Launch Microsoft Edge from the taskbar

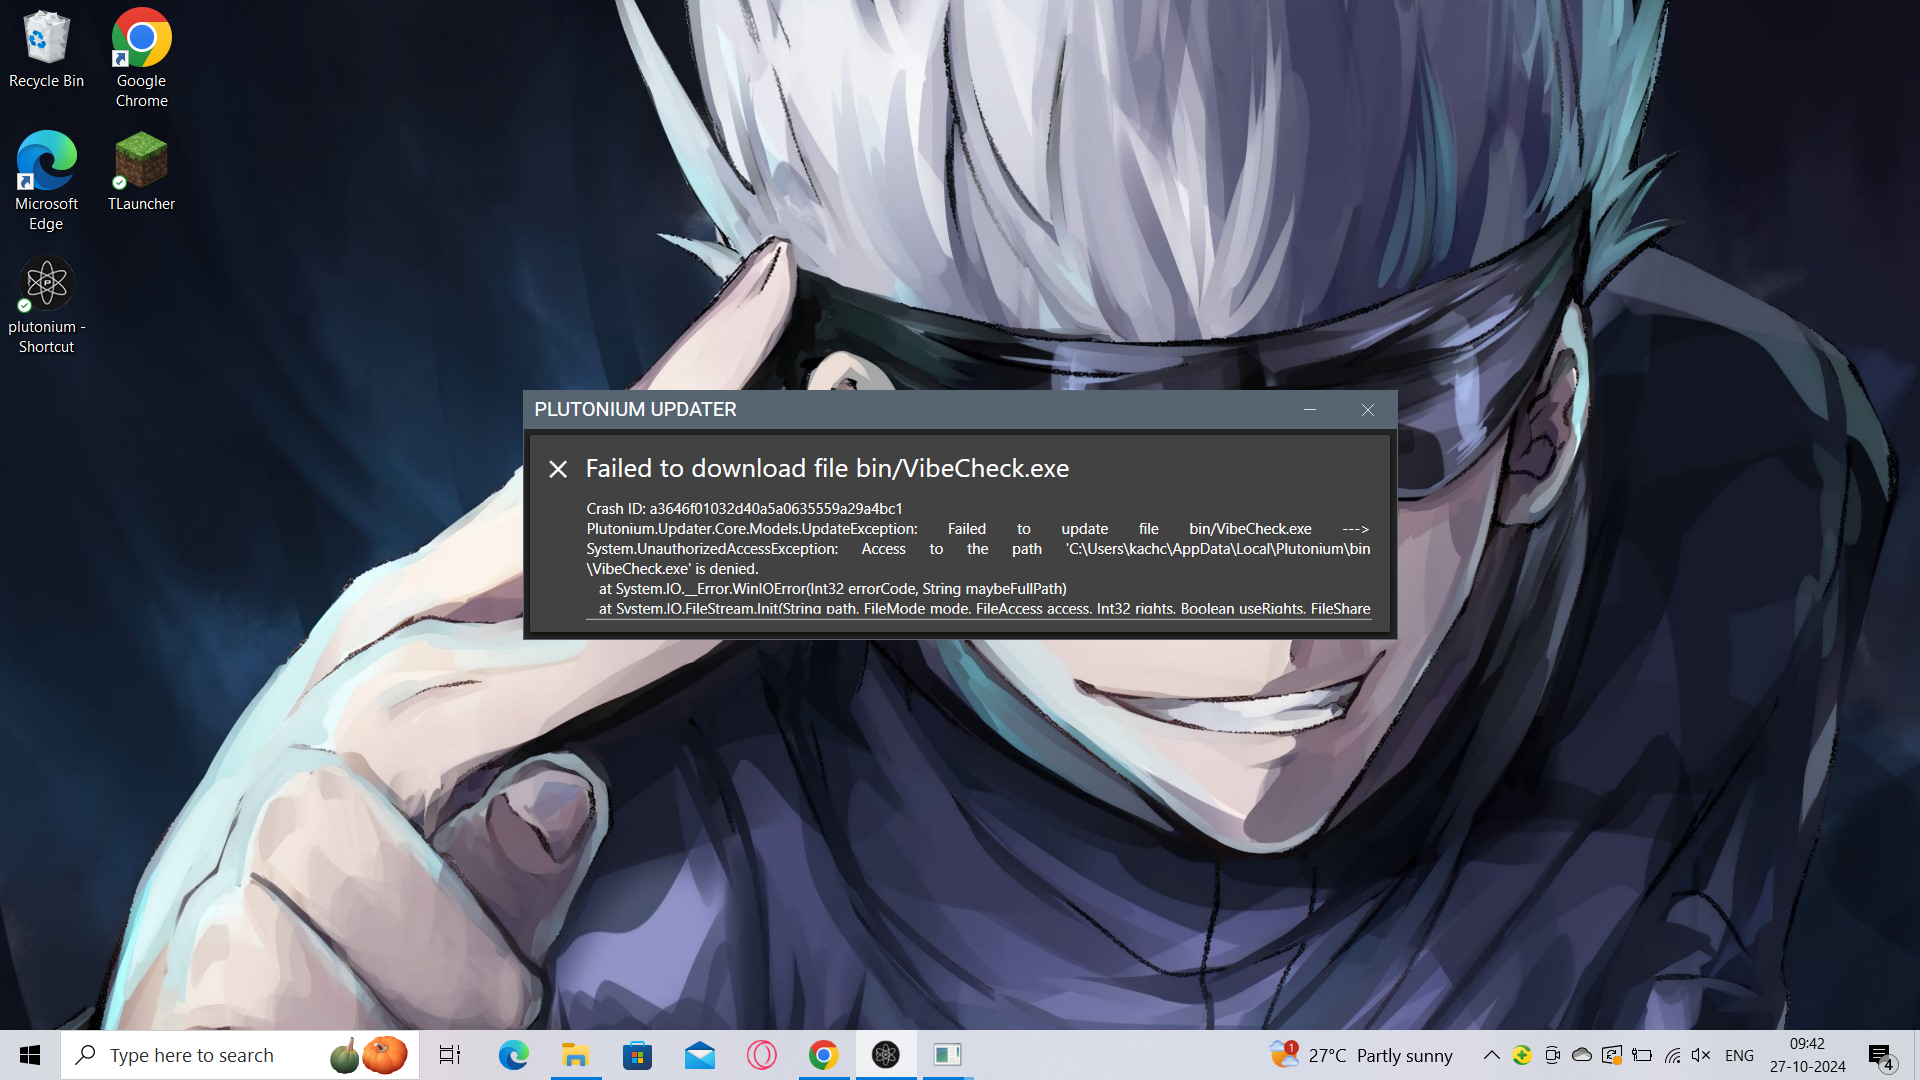(x=513, y=1055)
